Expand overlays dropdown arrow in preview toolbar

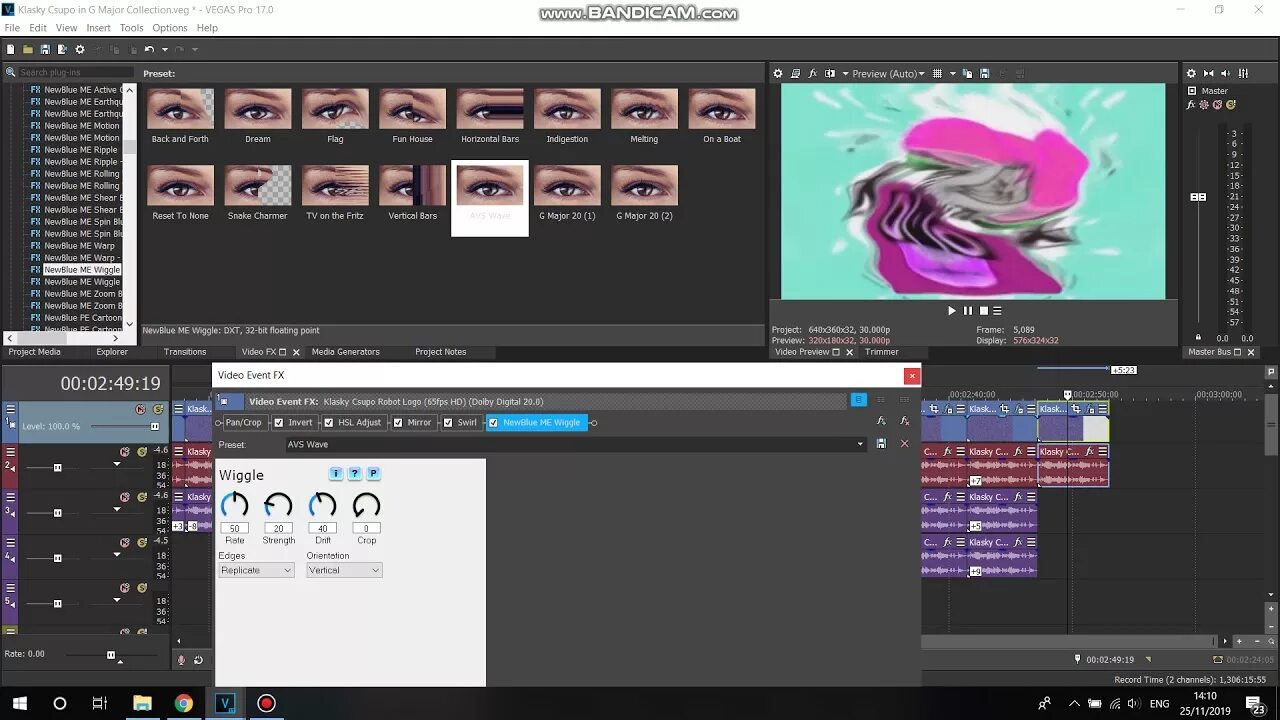coord(952,73)
